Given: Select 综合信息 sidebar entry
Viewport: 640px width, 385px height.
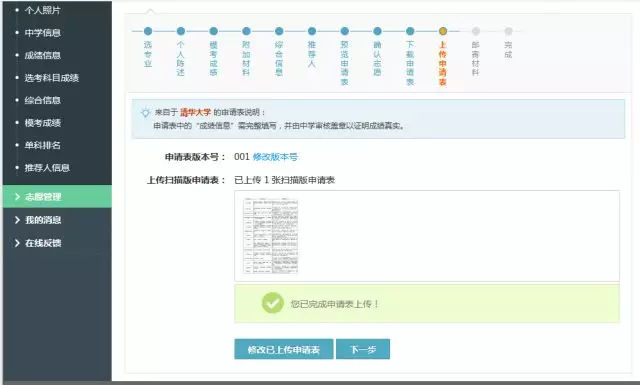Looking at the screenshot, I should pos(42,100).
